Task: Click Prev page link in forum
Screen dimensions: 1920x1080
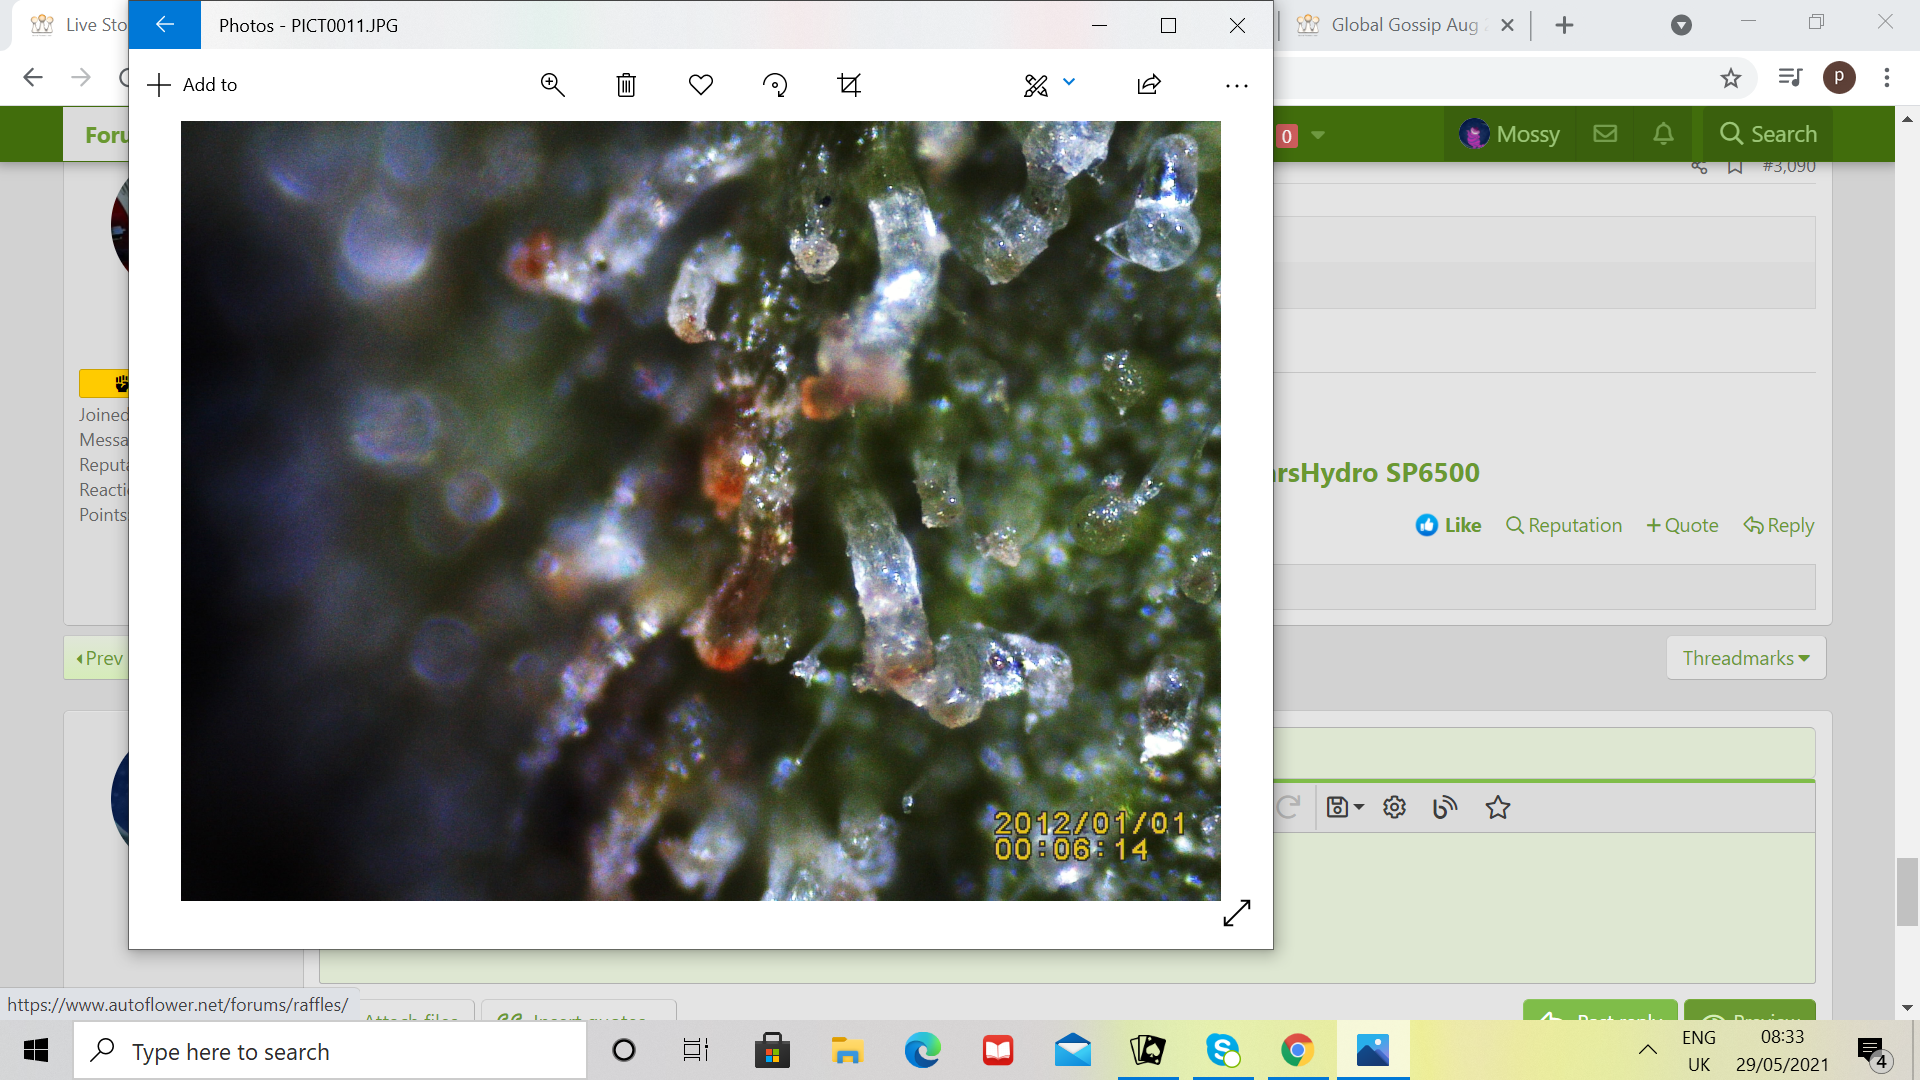Action: 98,658
